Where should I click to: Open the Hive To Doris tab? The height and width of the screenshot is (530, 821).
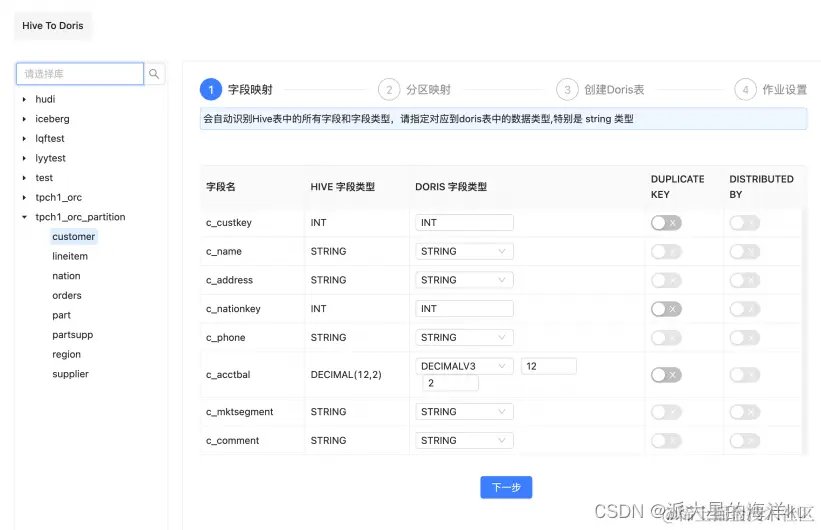[53, 26]
